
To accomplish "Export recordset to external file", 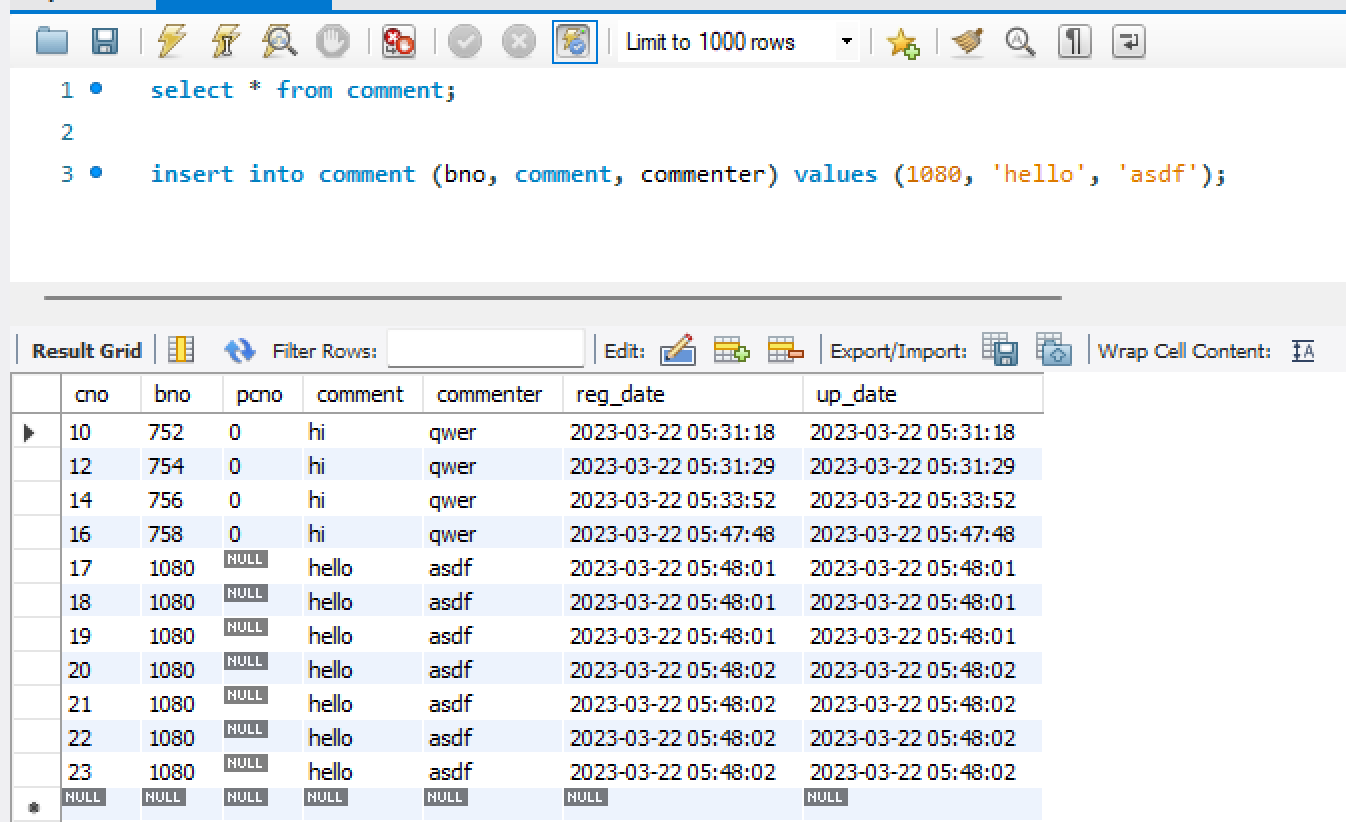I will pyautogui.click(x=1000, y=350).
